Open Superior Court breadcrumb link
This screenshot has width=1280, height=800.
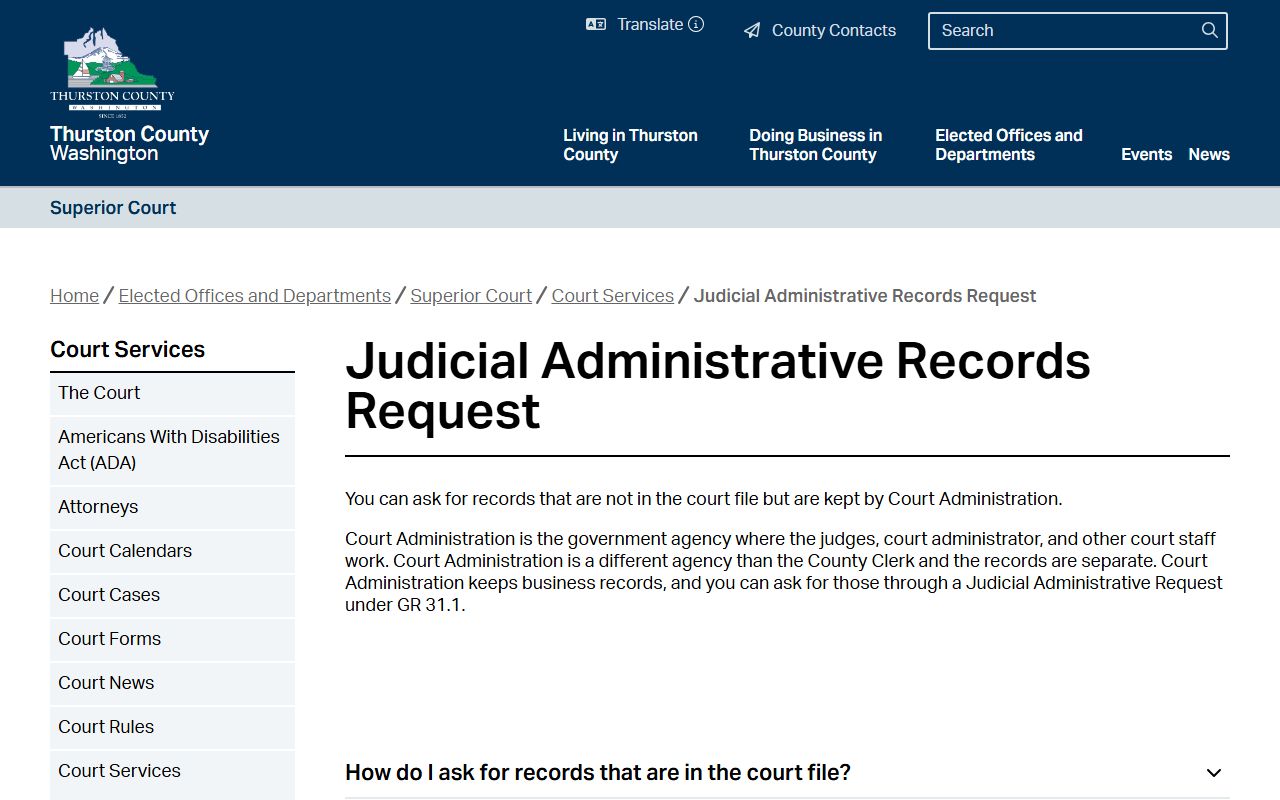(471, 296)
